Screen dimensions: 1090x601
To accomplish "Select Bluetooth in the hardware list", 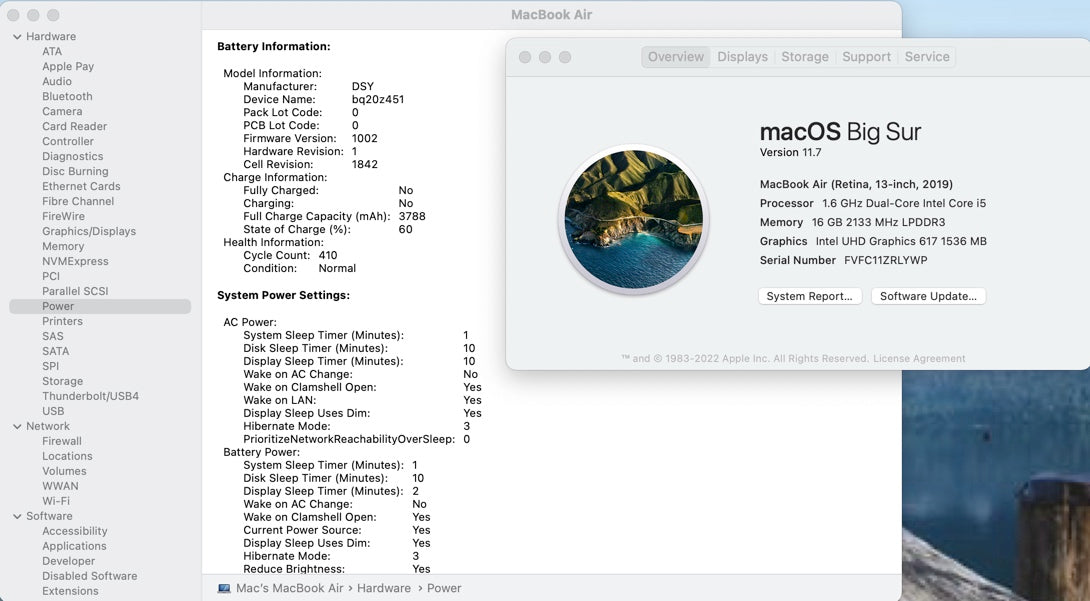I will point(67,96).
